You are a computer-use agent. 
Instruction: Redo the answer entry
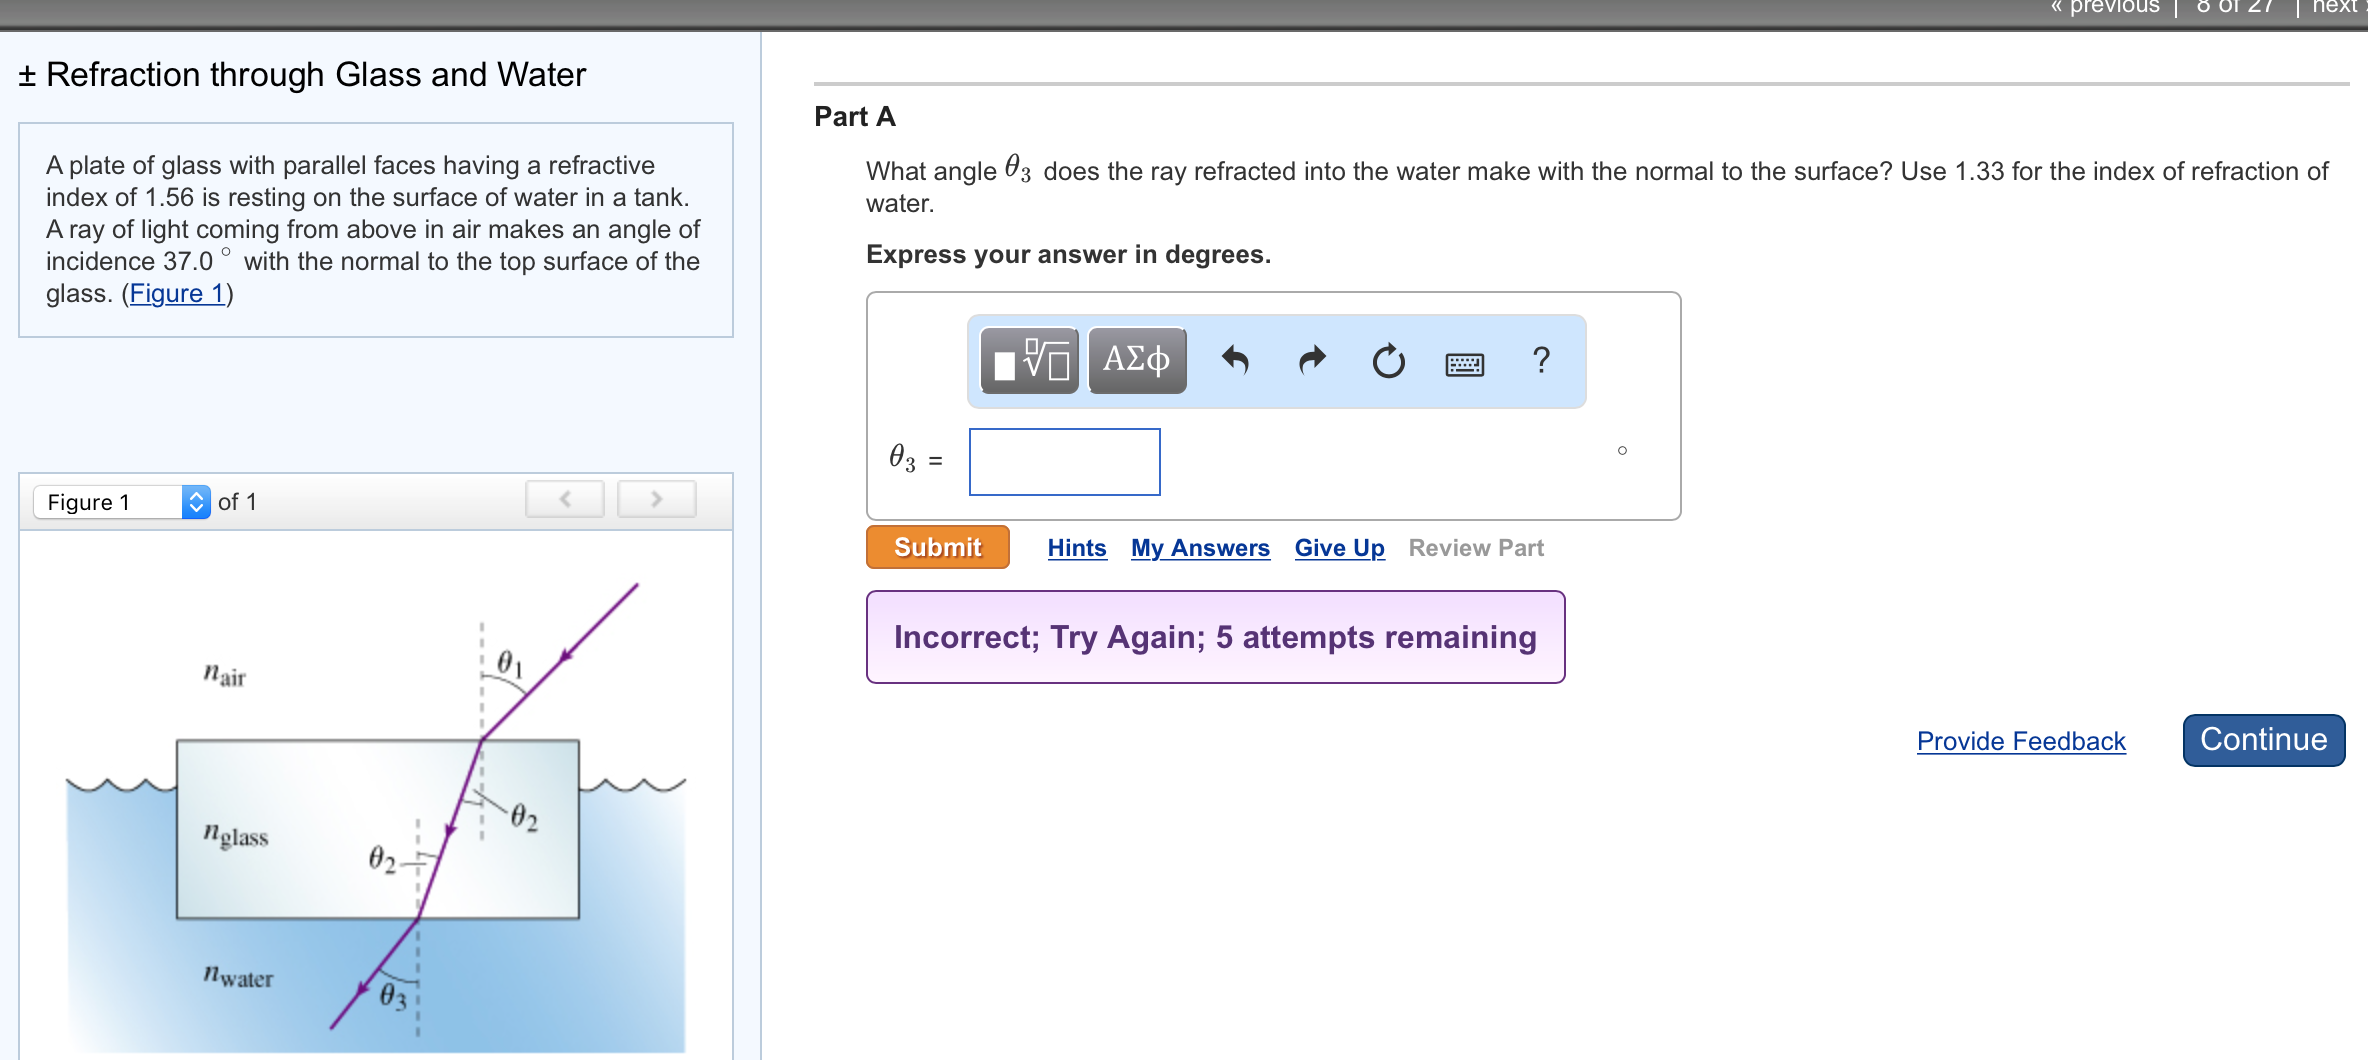coord(1311,361)
